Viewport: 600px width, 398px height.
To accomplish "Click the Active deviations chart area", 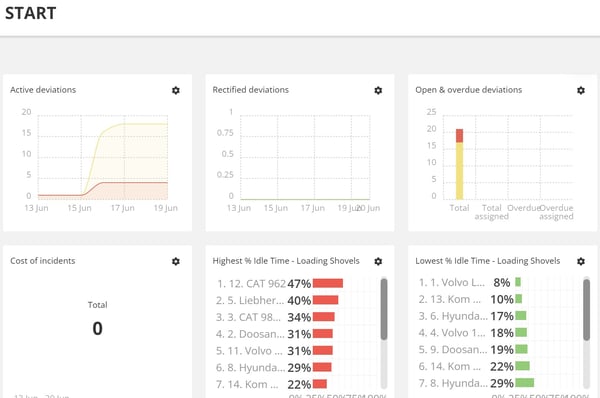I will pos(103,157).
